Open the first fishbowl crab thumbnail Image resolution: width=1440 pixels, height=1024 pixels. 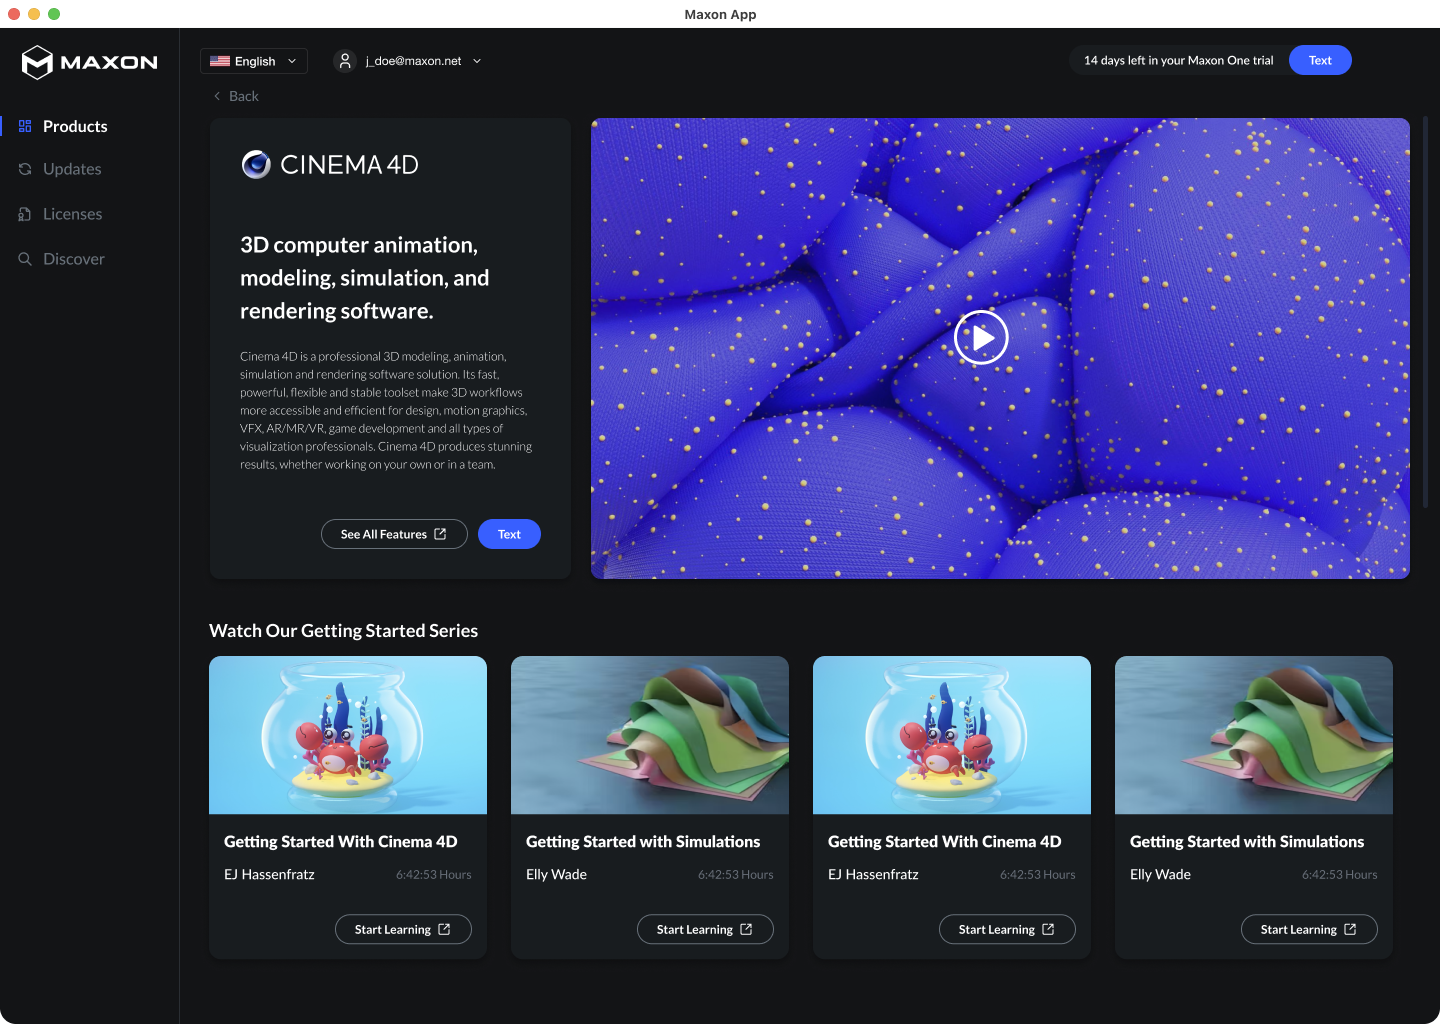[x=348, y=735]
